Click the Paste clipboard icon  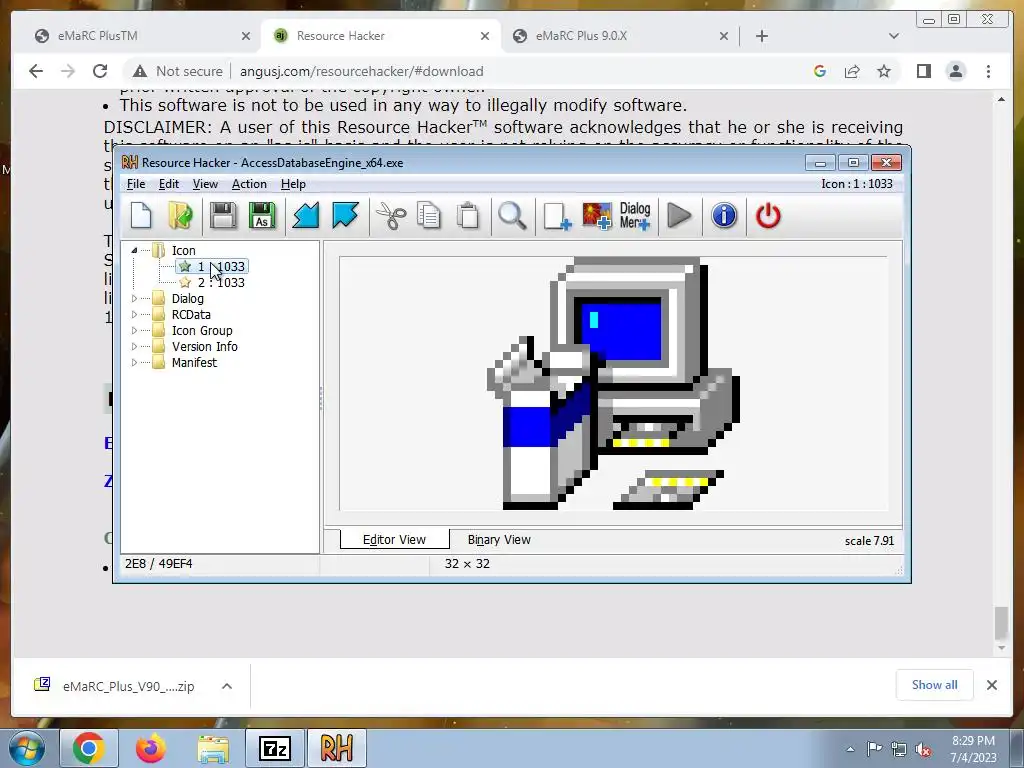pos(468,216)
